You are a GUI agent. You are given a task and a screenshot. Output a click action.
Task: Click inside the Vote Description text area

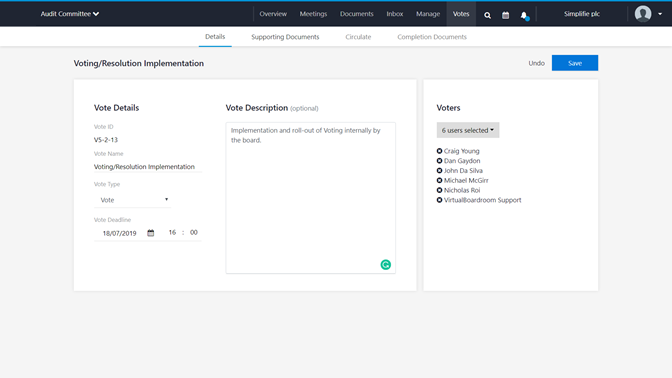tap(311, 198)
